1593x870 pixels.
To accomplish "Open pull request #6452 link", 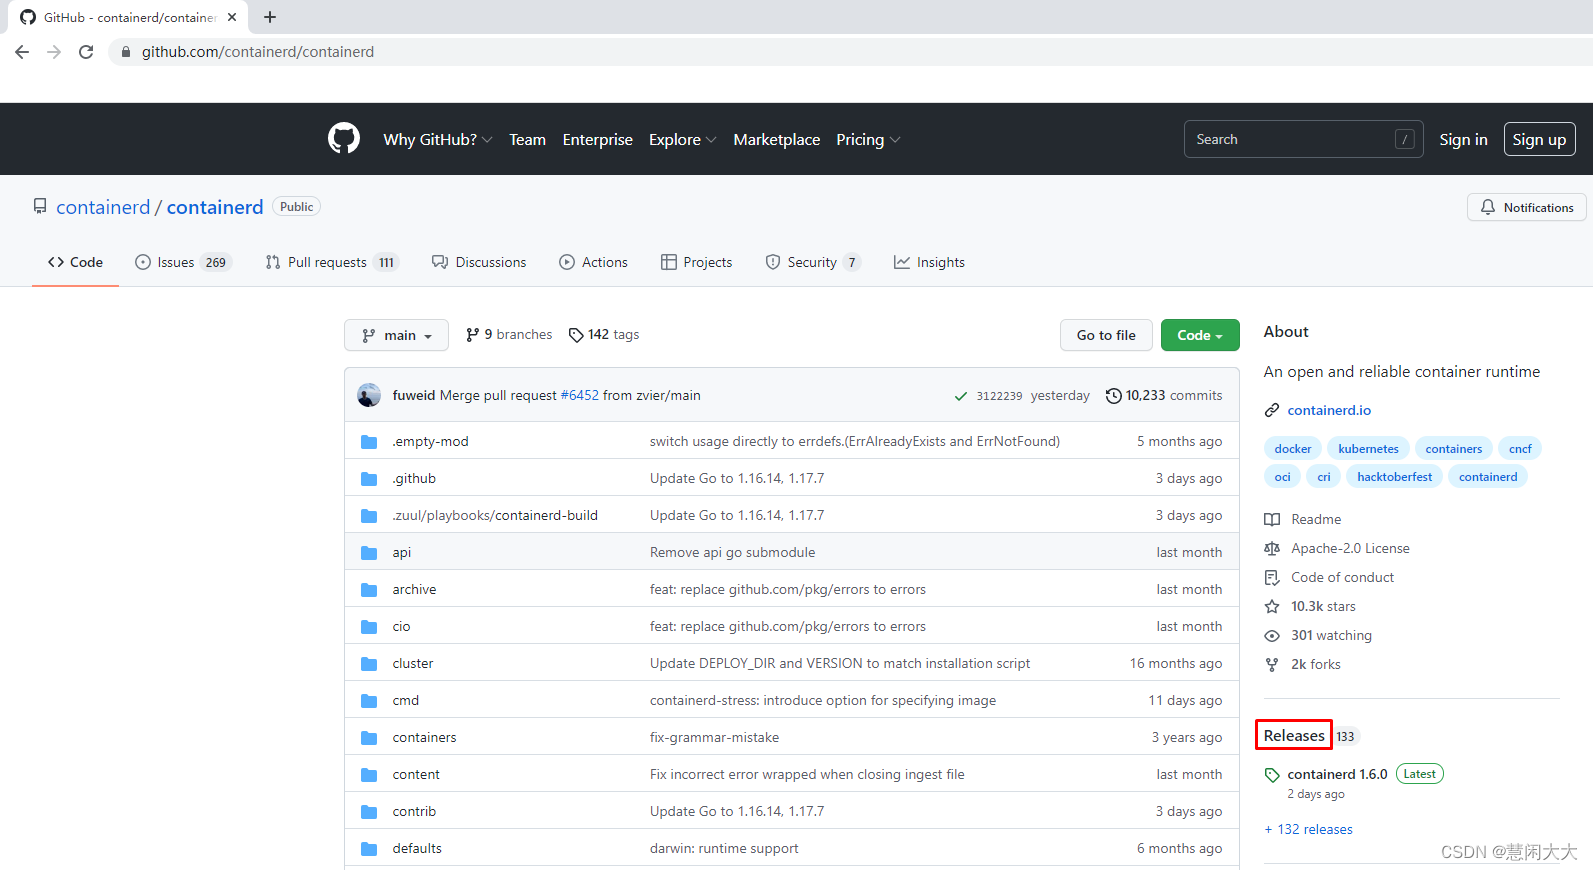I will click(x=580, y=396).
